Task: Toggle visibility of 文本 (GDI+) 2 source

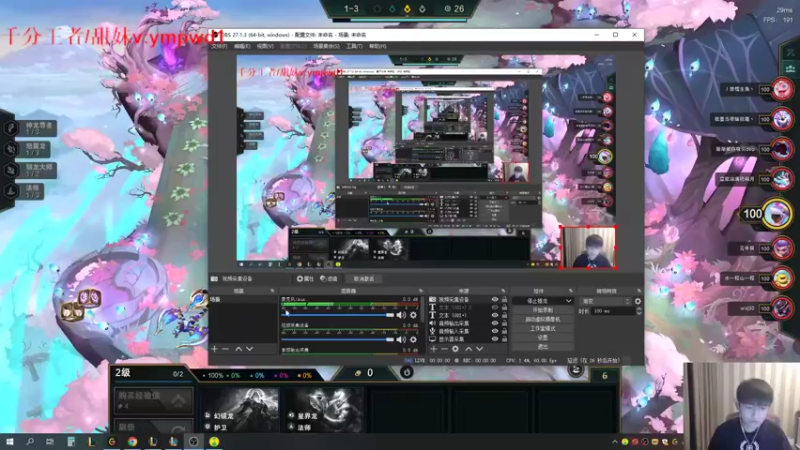Action: tap(494, 308)
